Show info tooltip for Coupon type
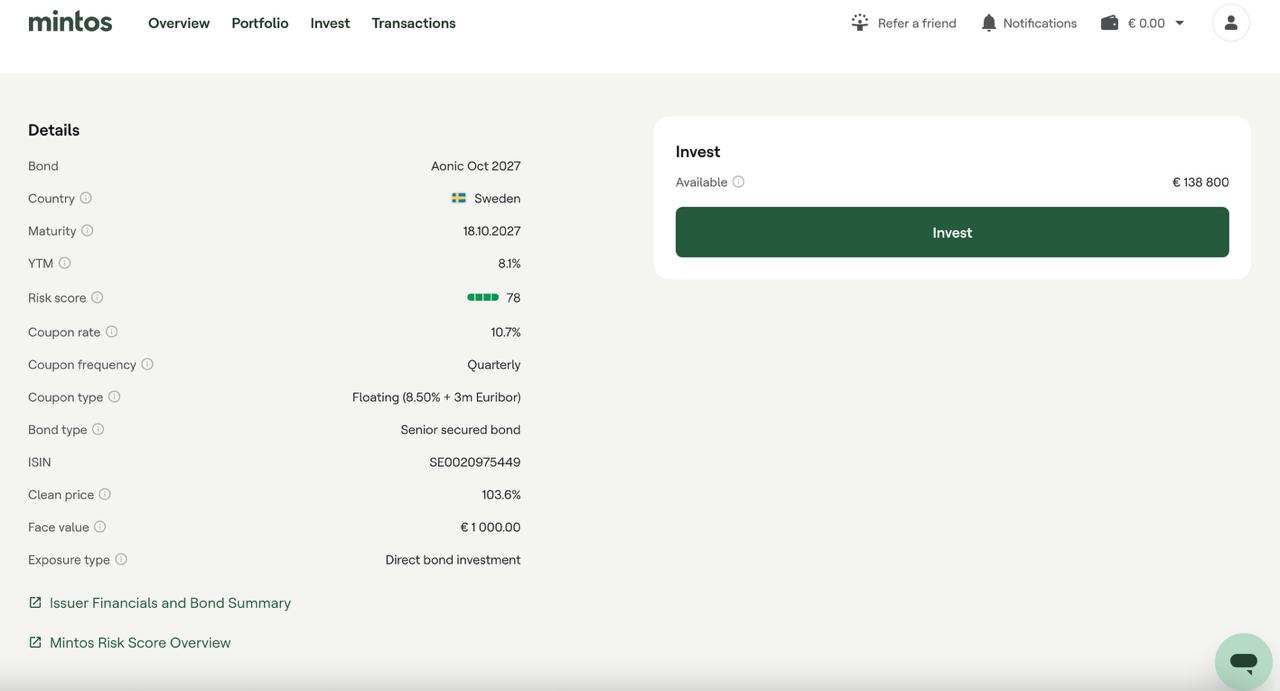This screenshot has height=691, width=1280. coord(114,396)
